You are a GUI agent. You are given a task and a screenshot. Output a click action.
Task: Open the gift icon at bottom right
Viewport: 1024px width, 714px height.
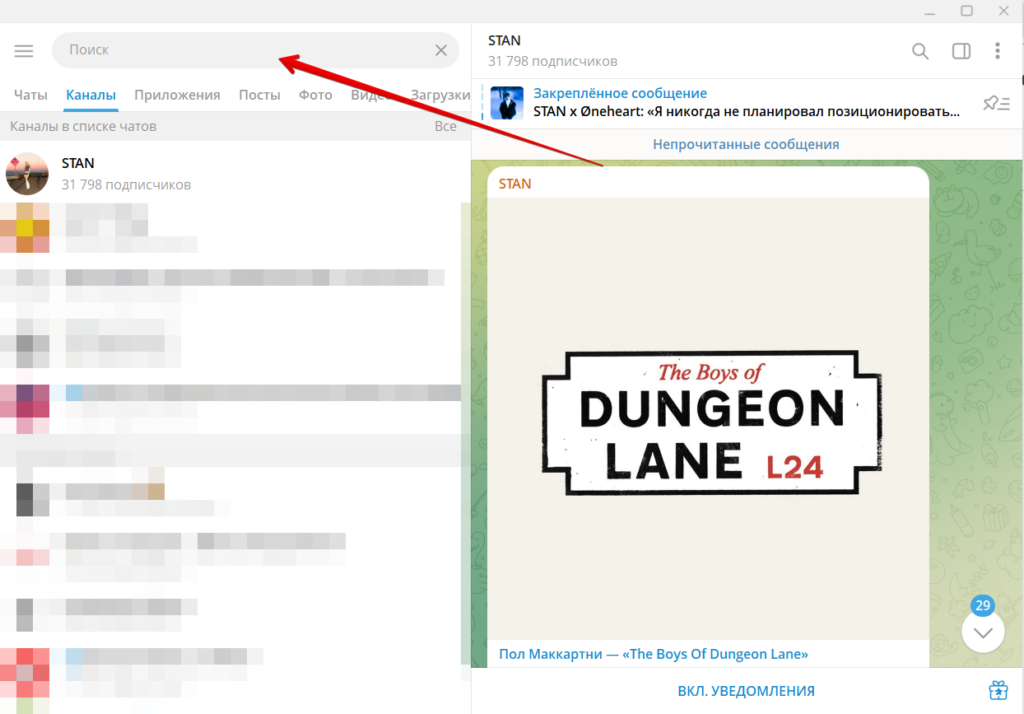pyautogui.click(x=998, y=690)
